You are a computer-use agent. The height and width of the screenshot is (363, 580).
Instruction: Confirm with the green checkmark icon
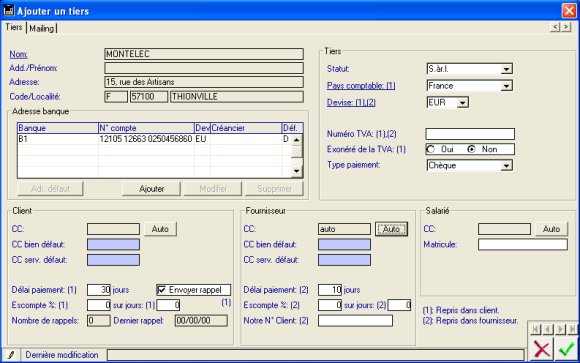566,349
